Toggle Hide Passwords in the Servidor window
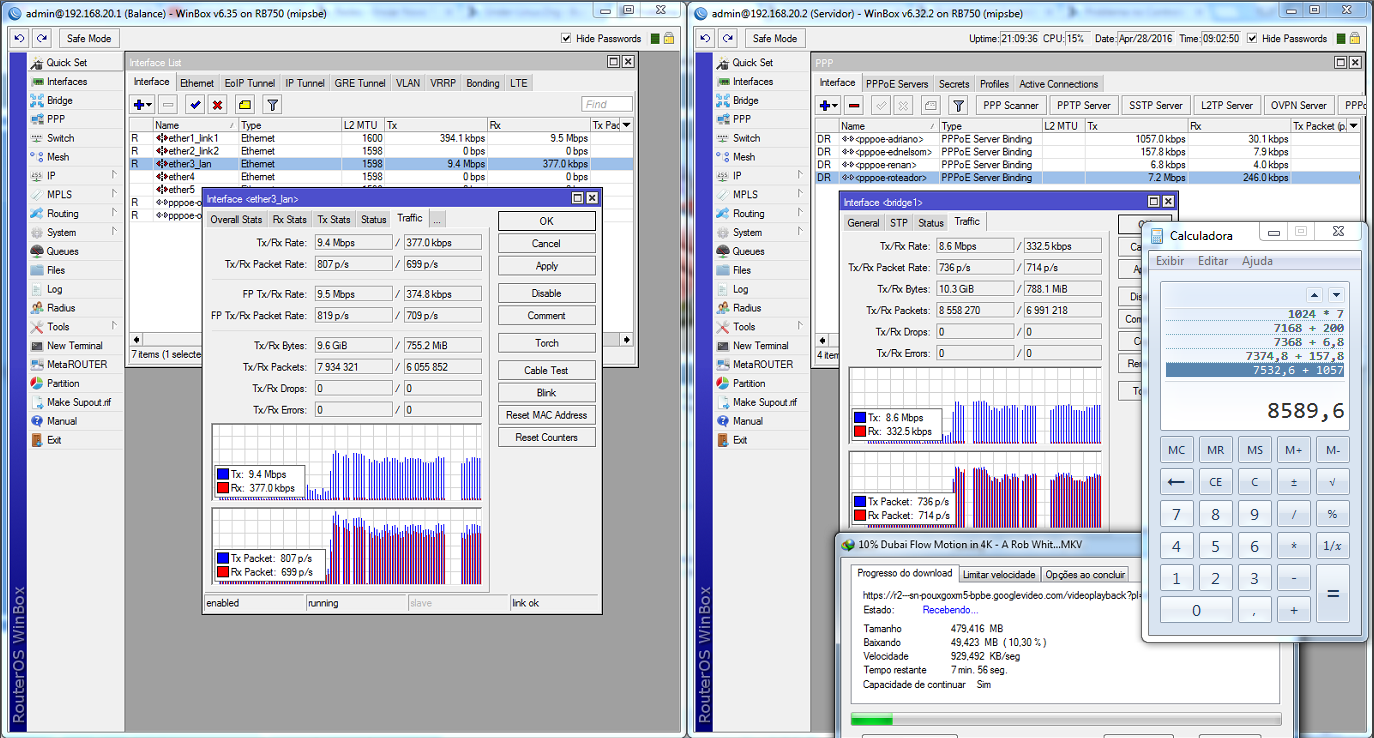 [x=1252, y=38]
